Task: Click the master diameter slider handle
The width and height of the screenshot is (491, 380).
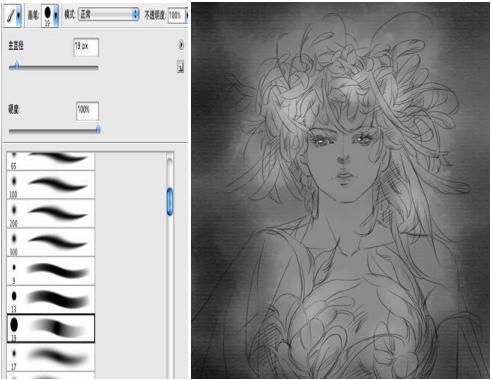Action: [x=16, y=66]
